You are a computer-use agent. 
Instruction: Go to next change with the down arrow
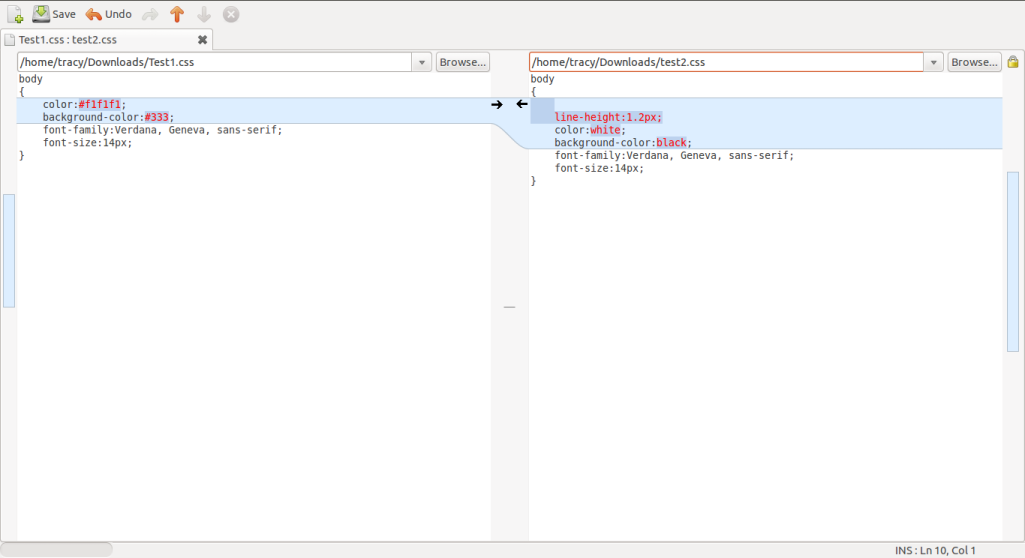pos(204,14)
